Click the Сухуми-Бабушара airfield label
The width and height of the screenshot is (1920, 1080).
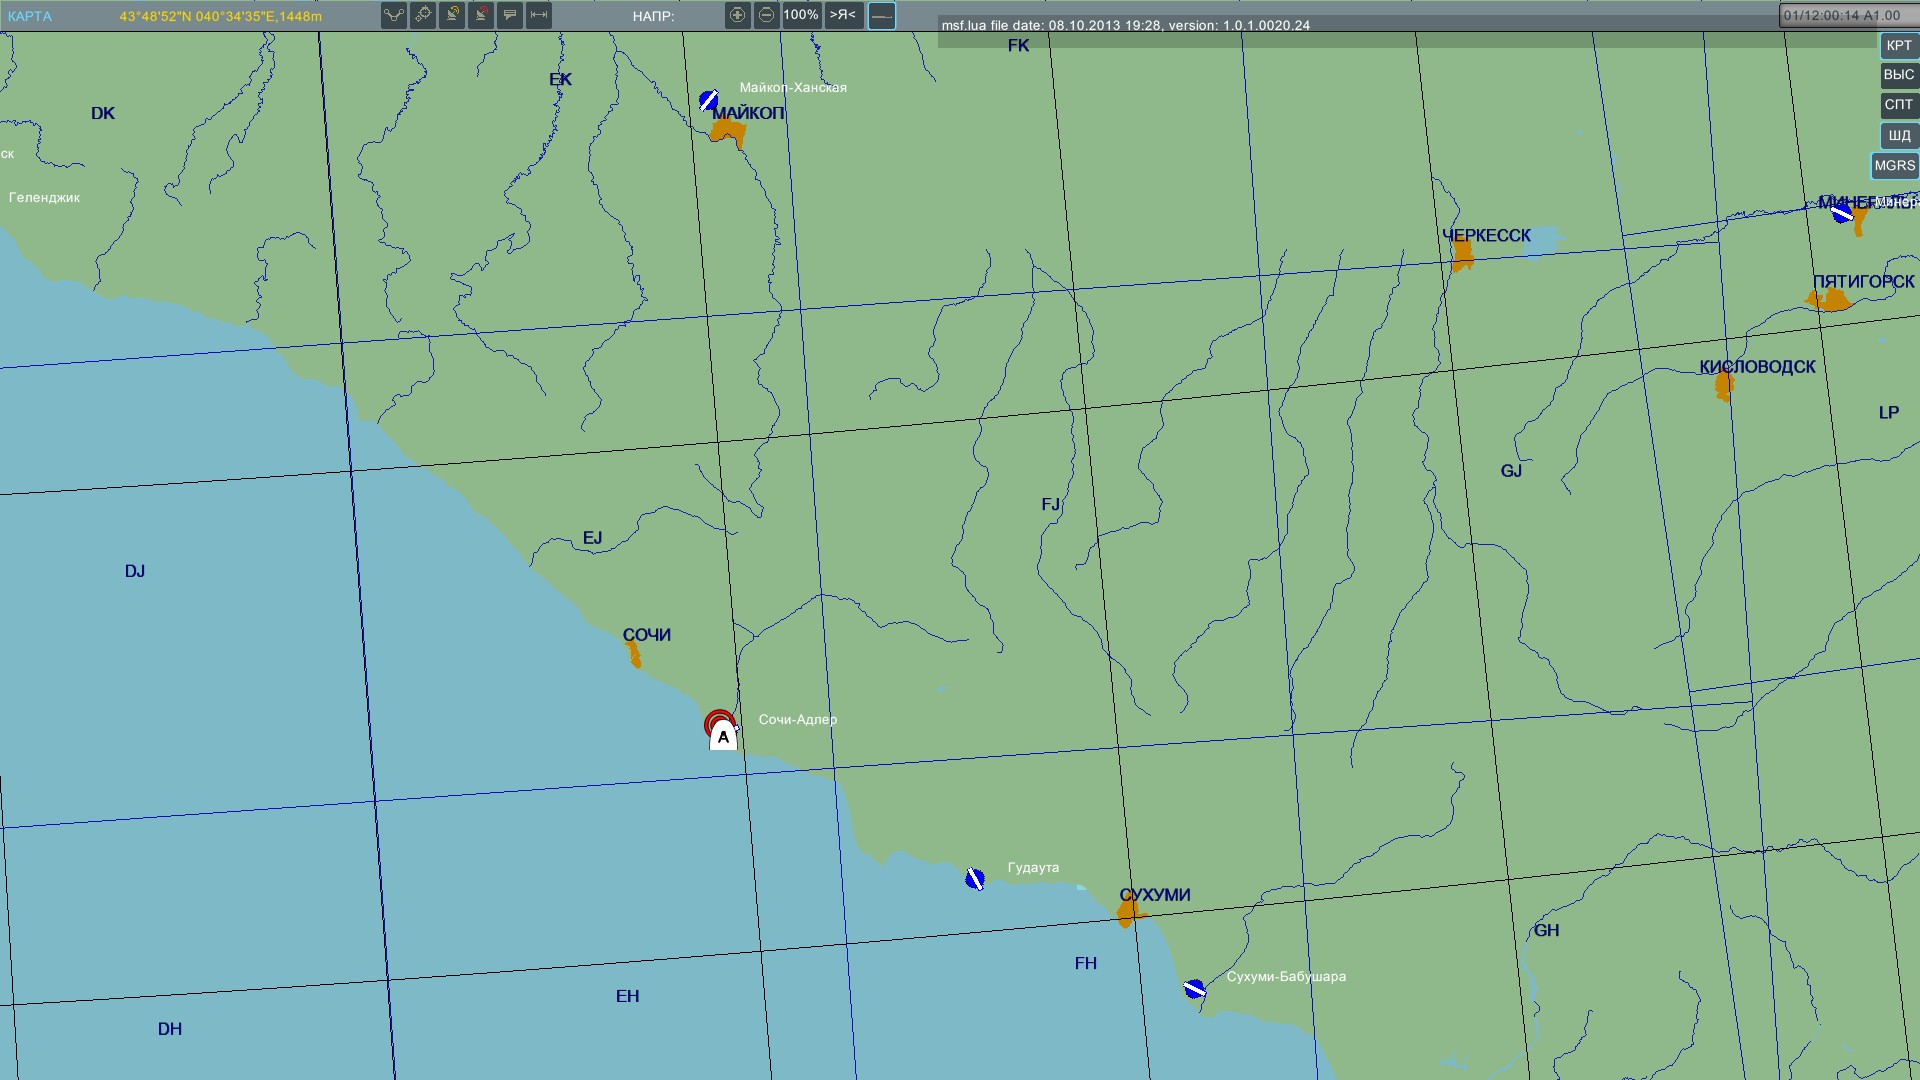(1286, 976)
